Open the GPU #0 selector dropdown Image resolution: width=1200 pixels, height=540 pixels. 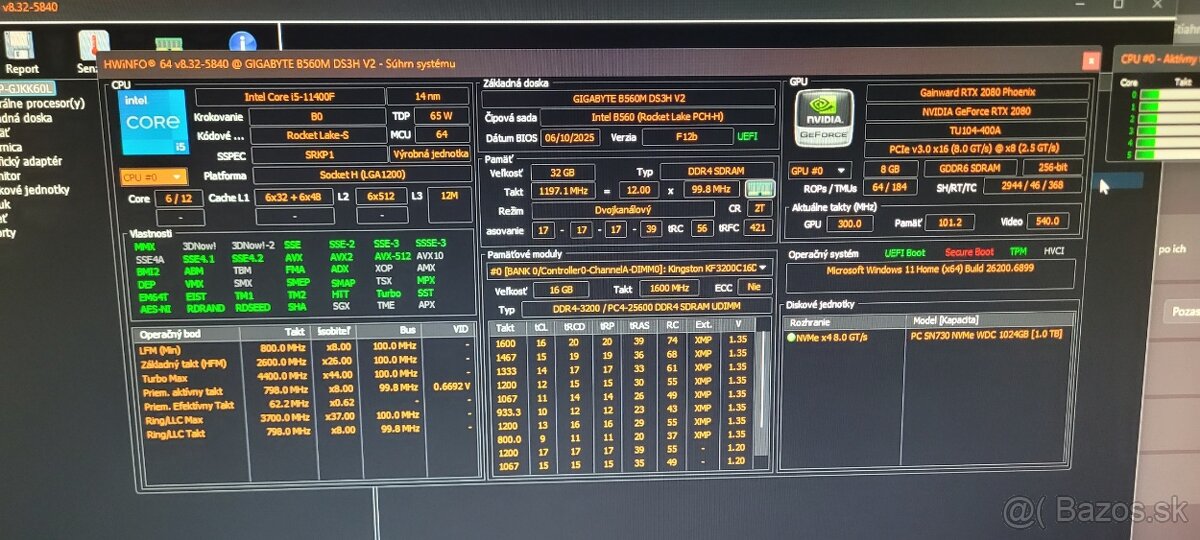click(819, 170)
